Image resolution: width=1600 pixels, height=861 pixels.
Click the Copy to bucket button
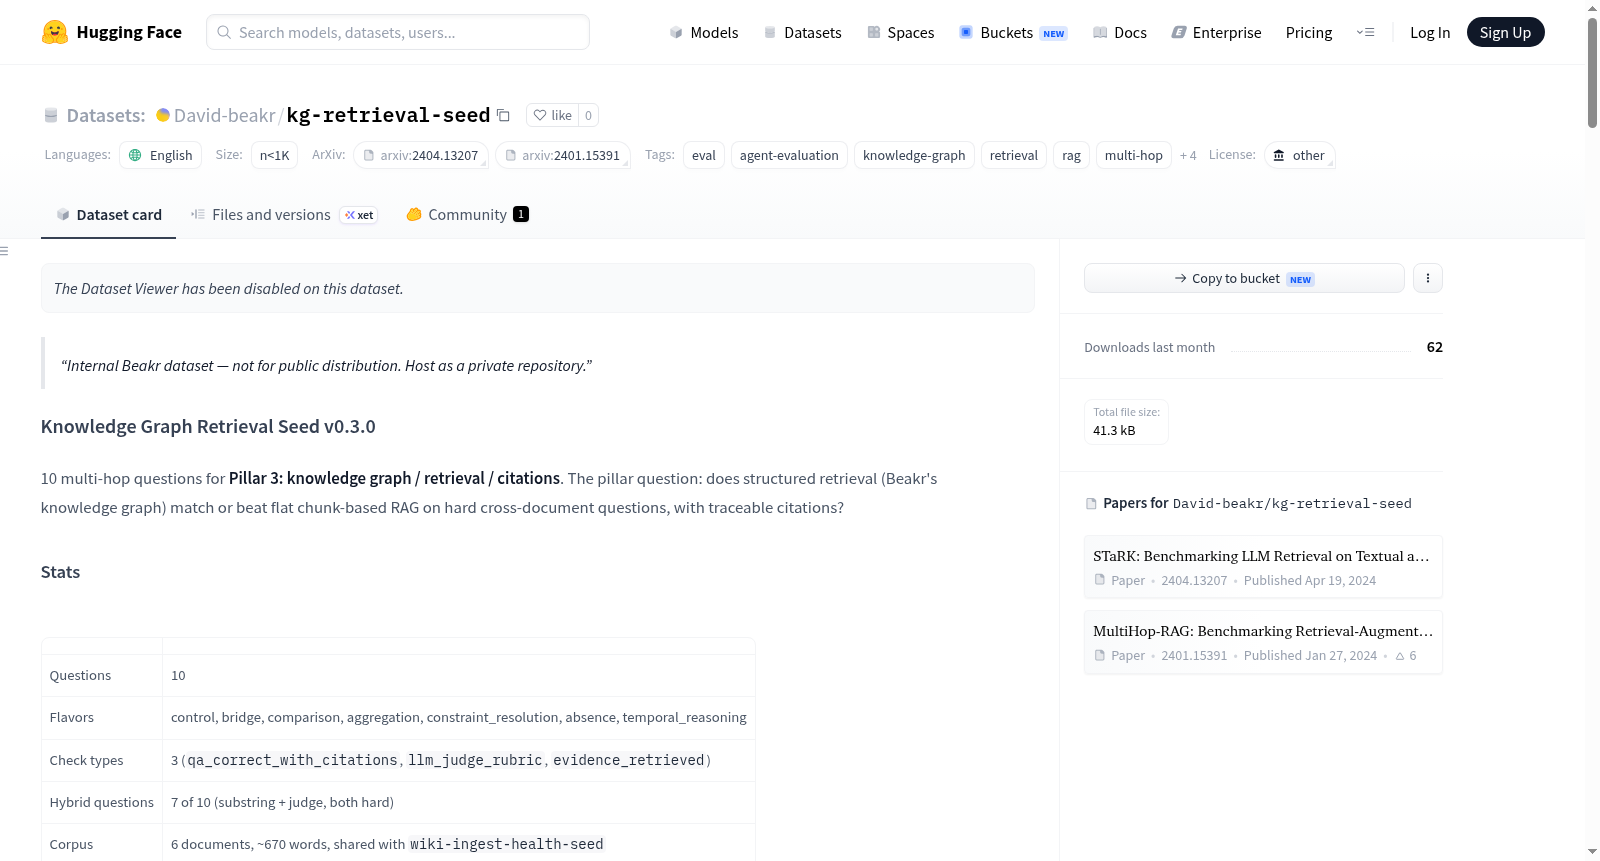1244,278
